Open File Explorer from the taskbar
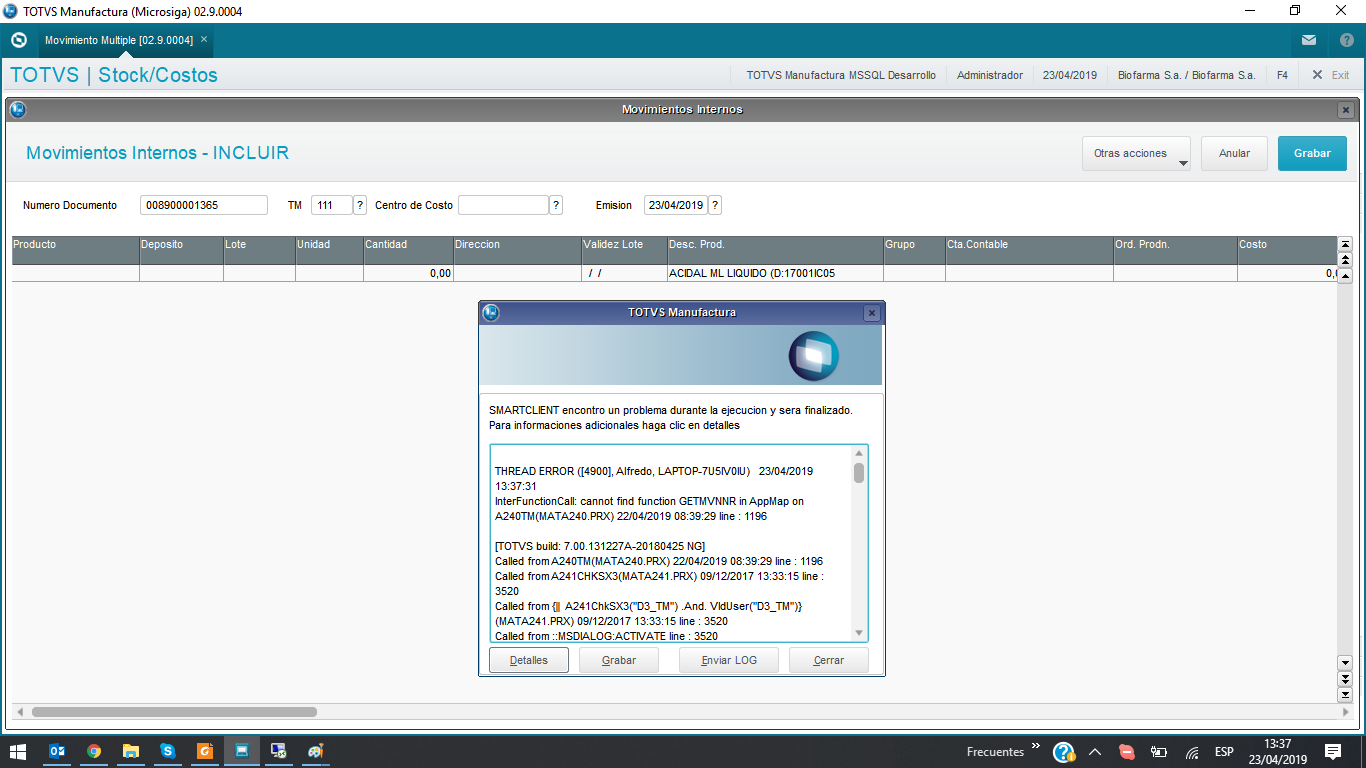The height and width of the screenshot is (768, 1366). pos(131,751)
